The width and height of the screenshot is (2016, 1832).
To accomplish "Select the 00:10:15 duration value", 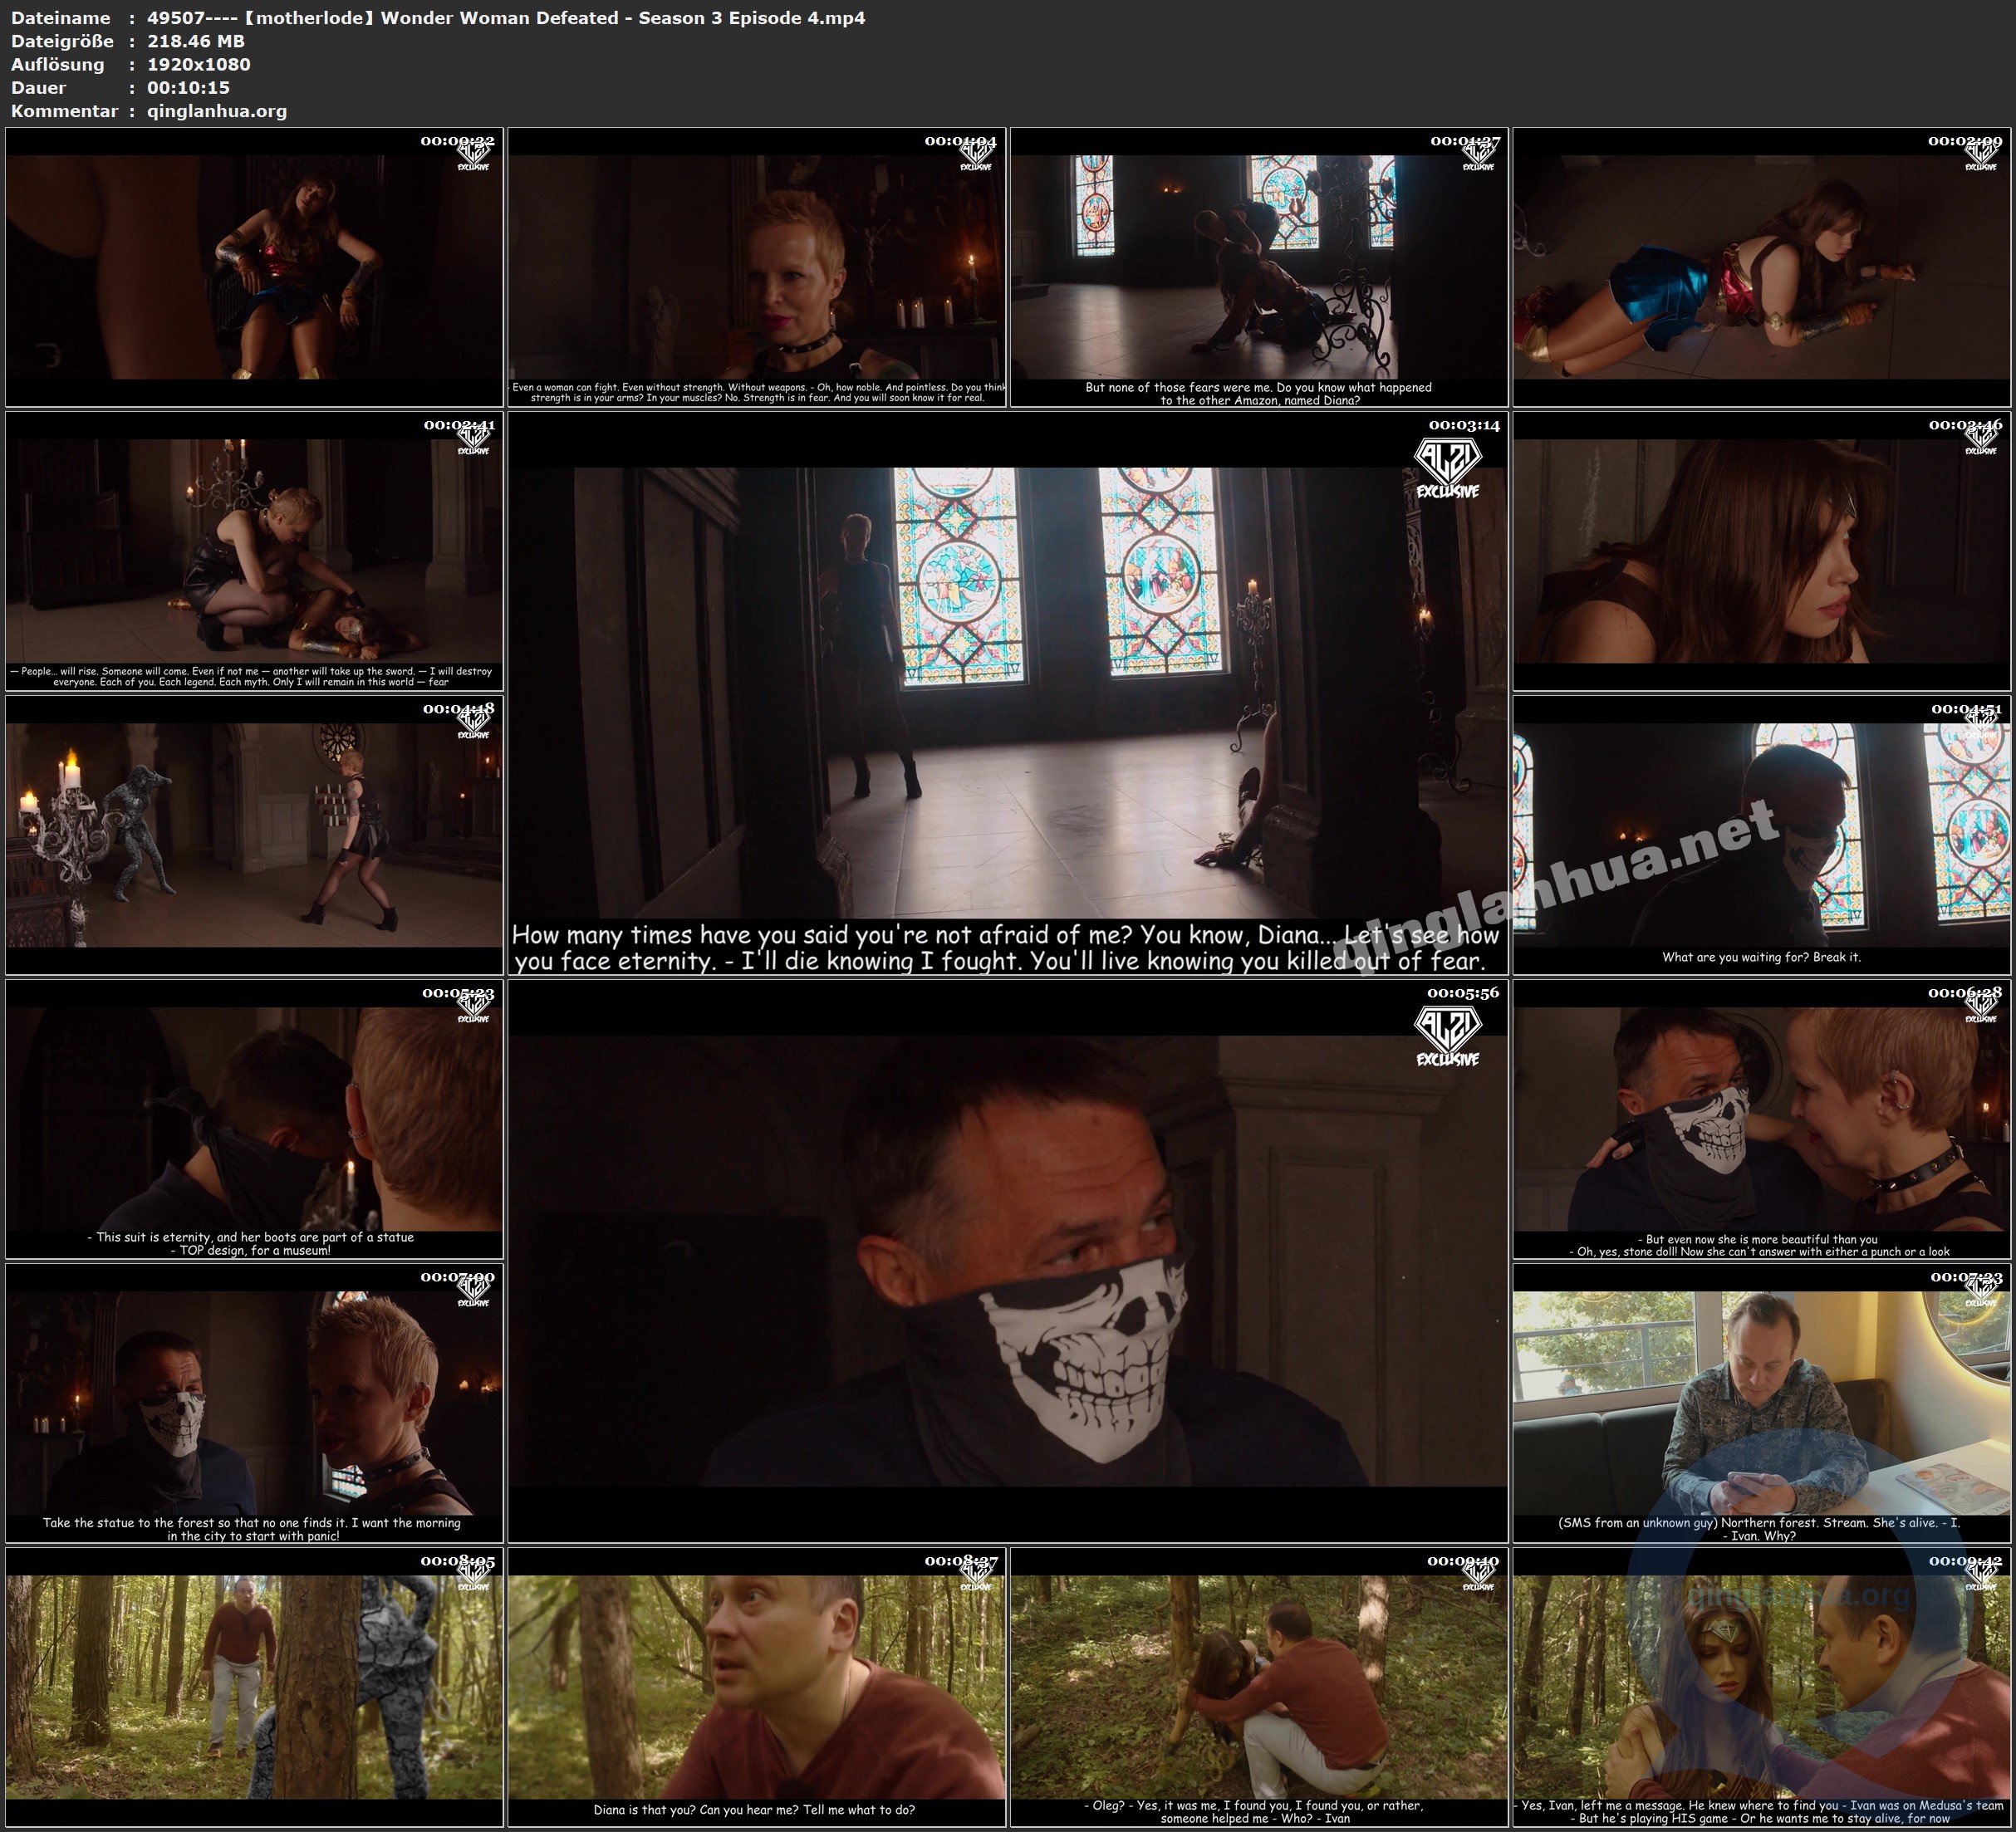I will (189, 87).
